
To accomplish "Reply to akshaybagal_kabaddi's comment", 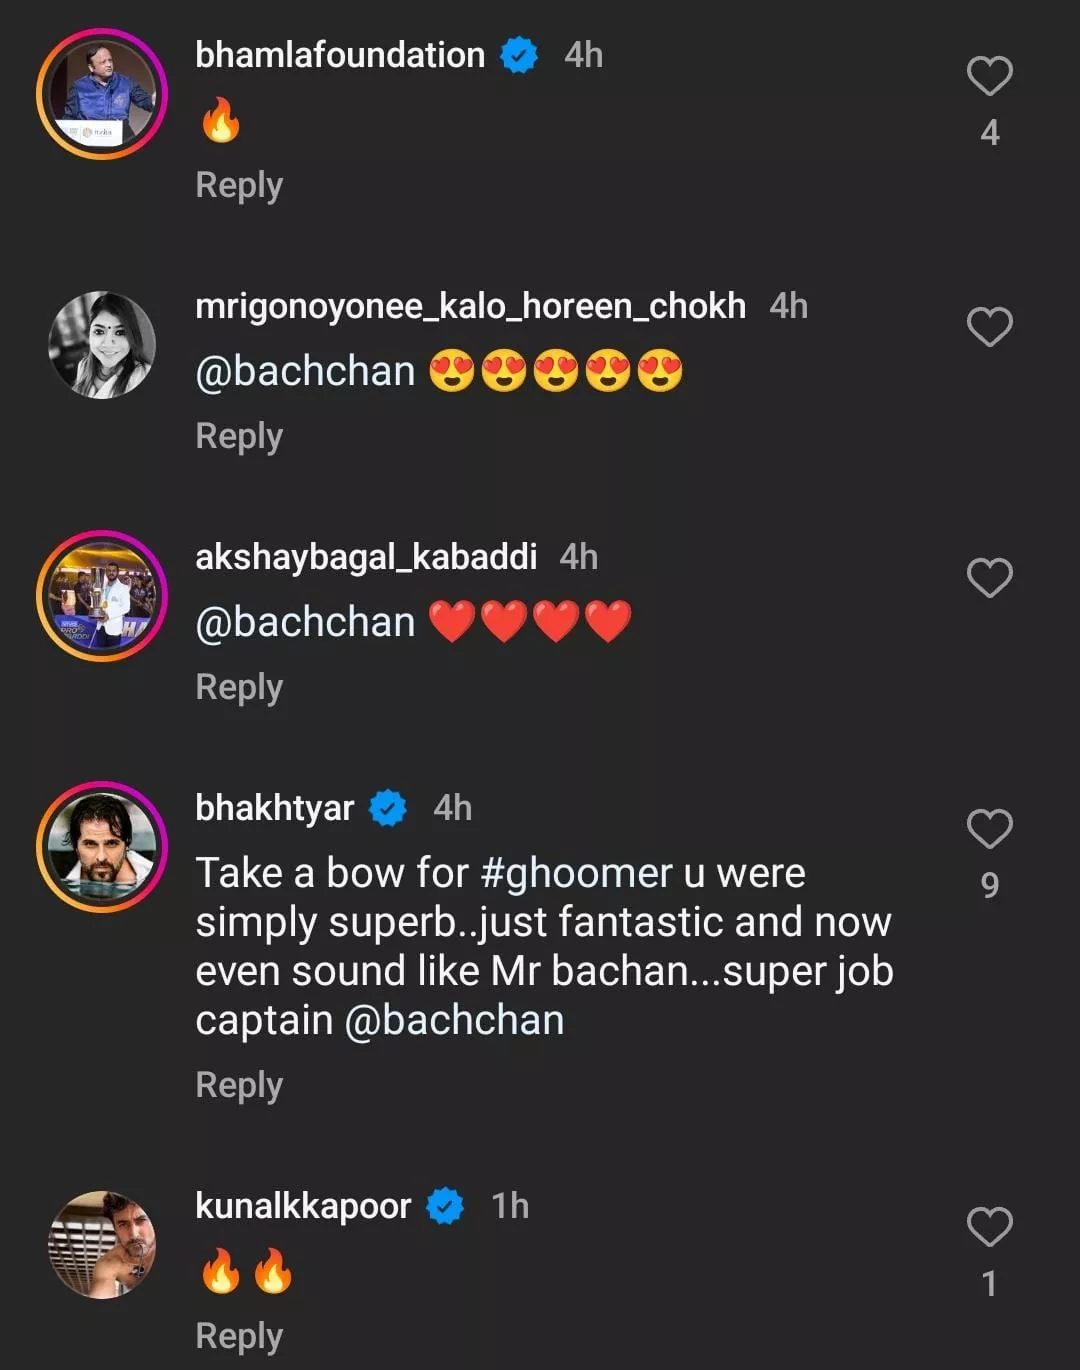I will 239,688.
